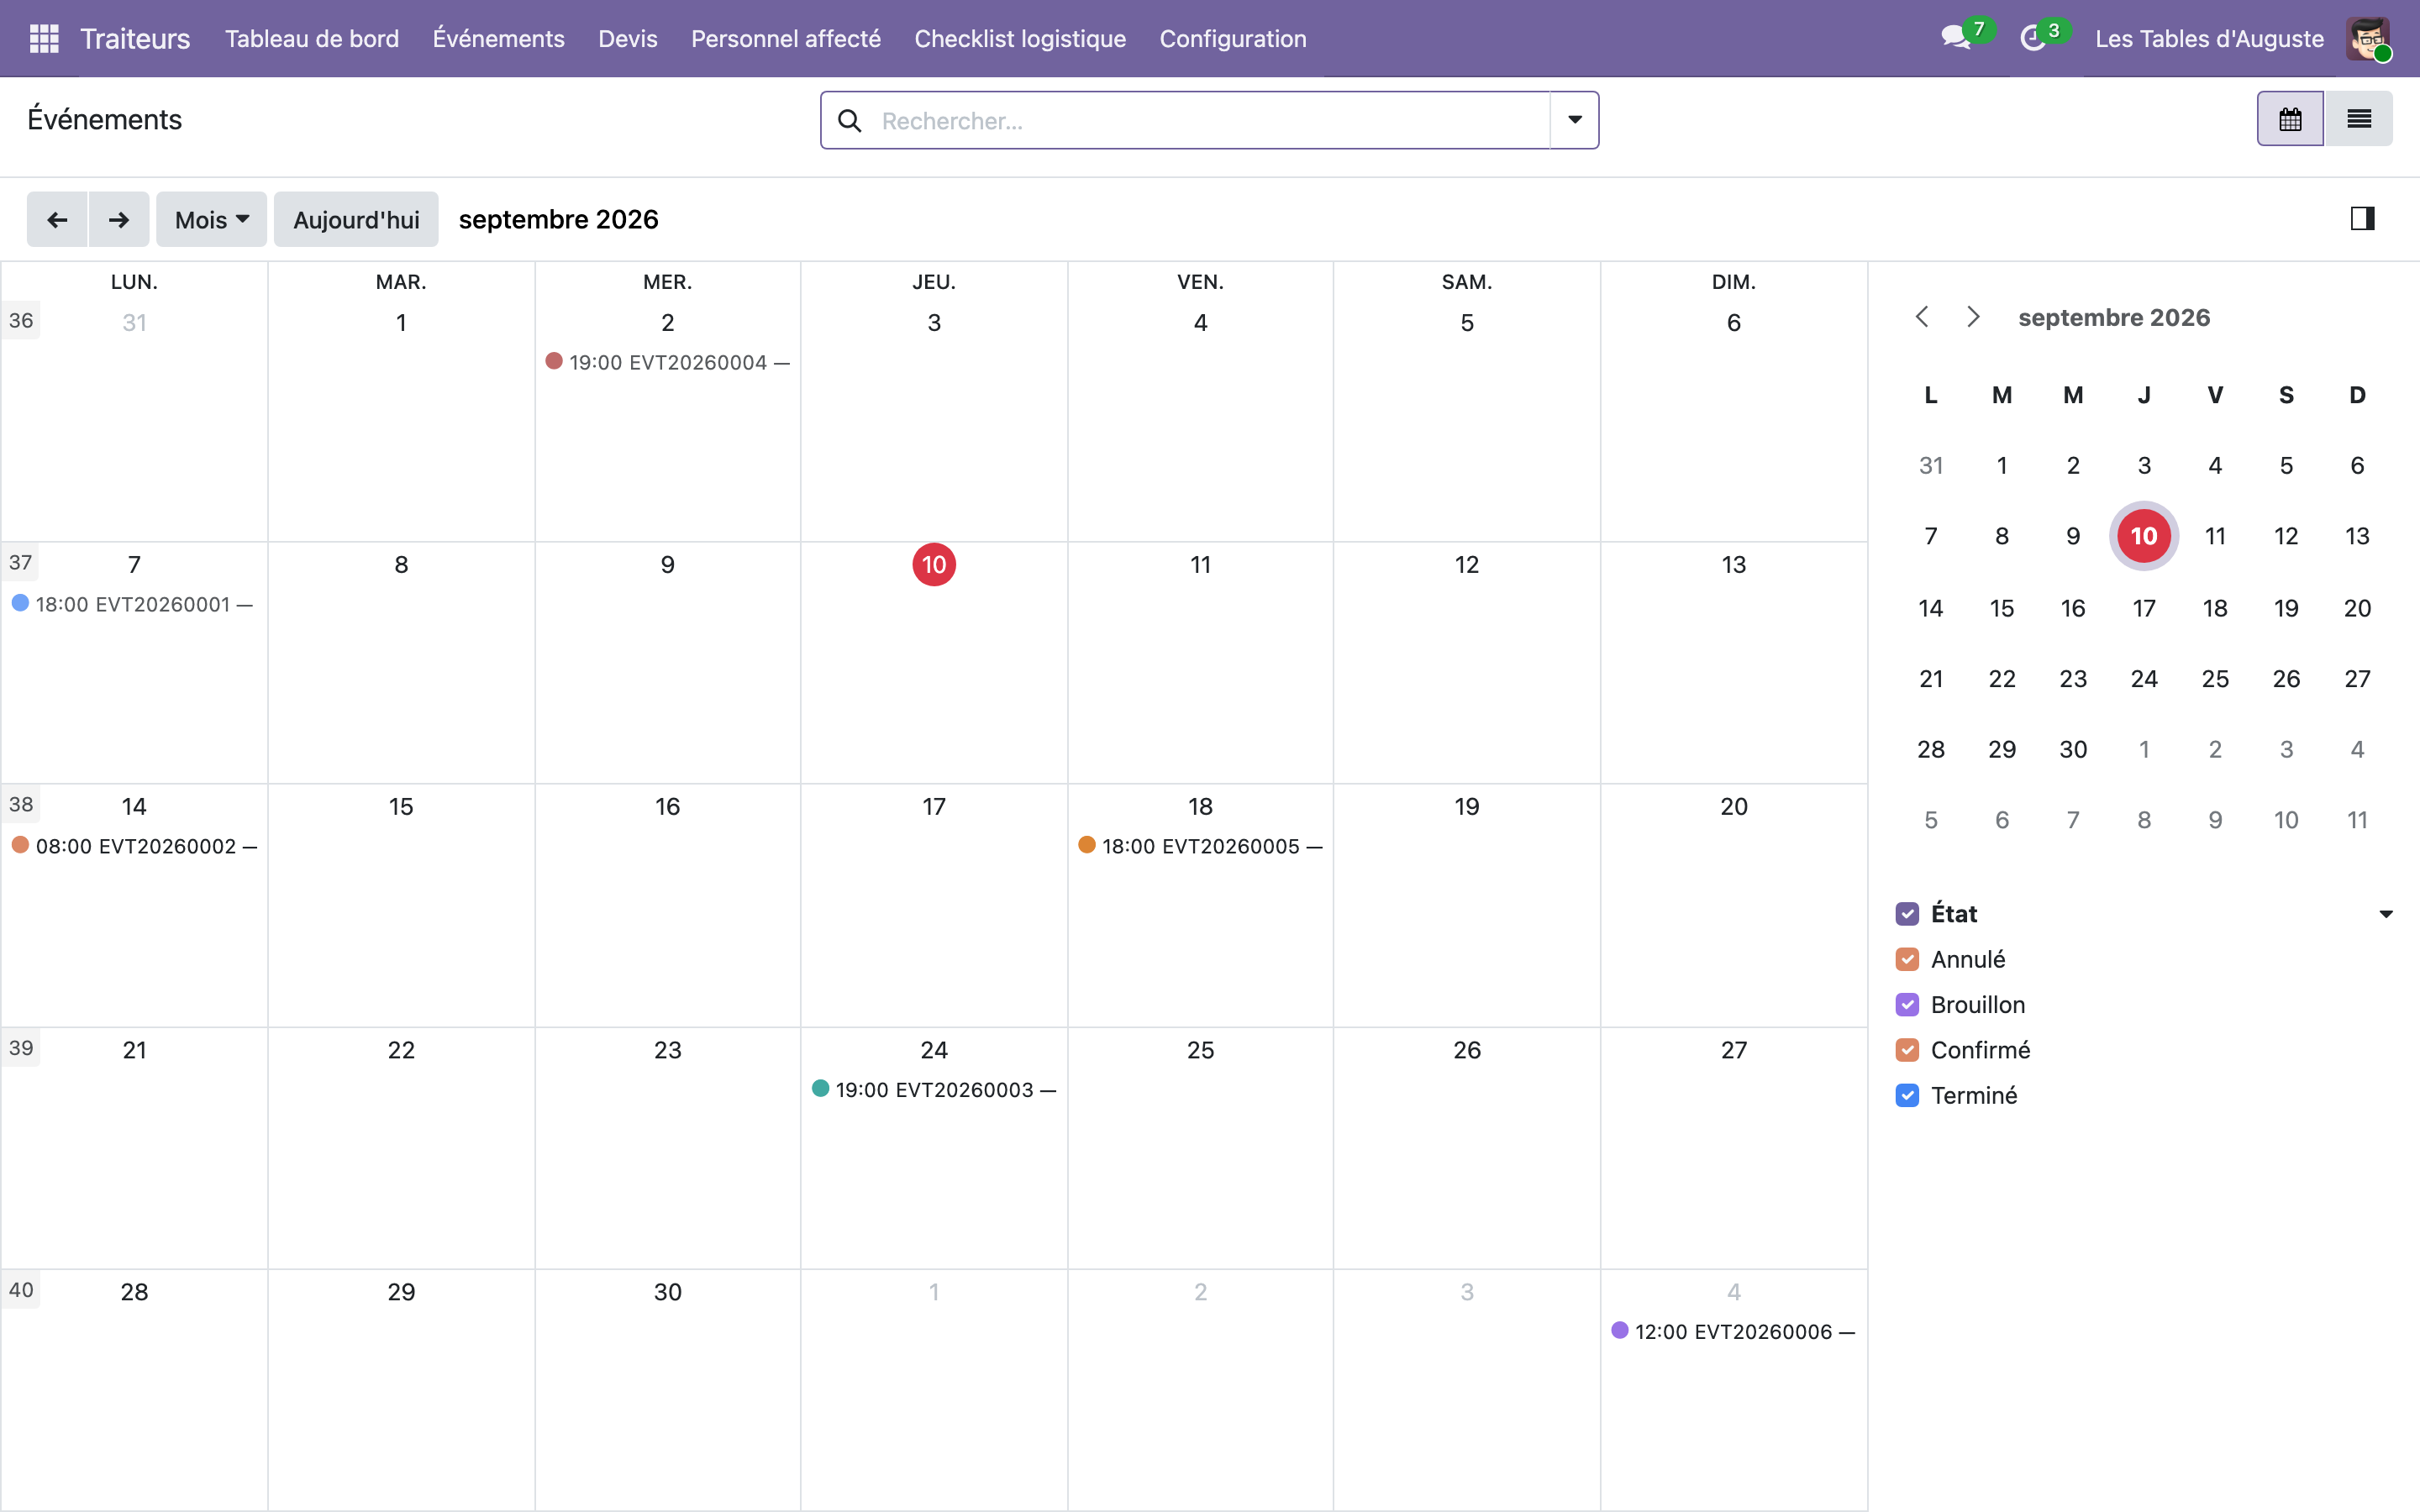This screenshot has width=2420, height=1512.
Task: Open Checklist logistique menu
Action: coord(1020,38)
